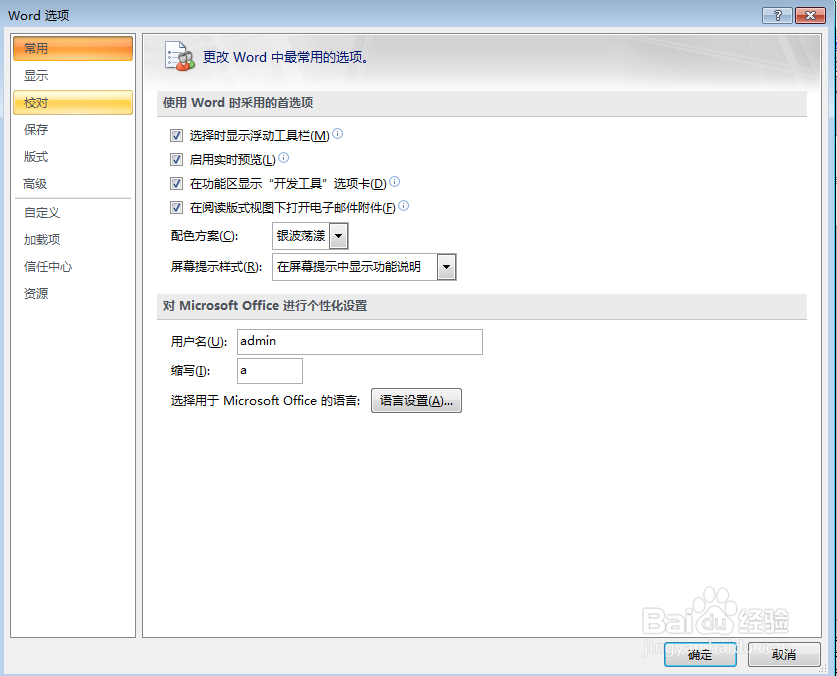Cancel with the 取消 button
The height and width of the screenshot is (676, 837).
[x=784, y=654]
